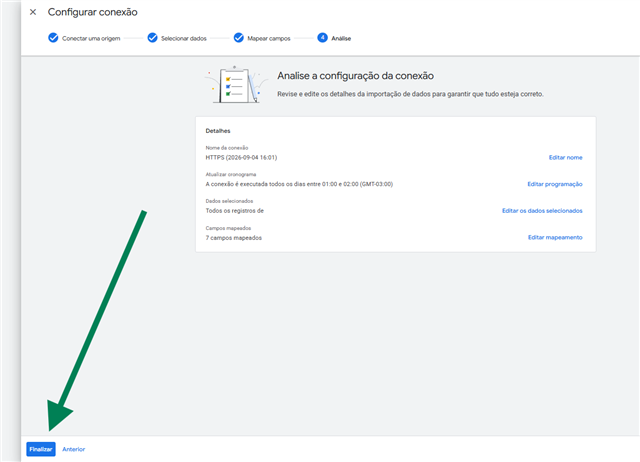The width and height of the screenshot is (640, 462).
Task: Click the Conectar uma origem checkmark icon
Action: (53, 38)
